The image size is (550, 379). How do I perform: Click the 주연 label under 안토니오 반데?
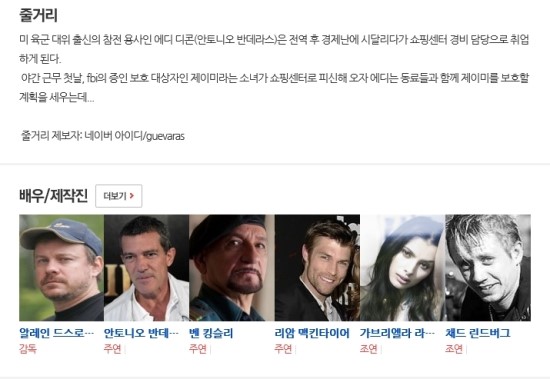click(x=113, y=349)
